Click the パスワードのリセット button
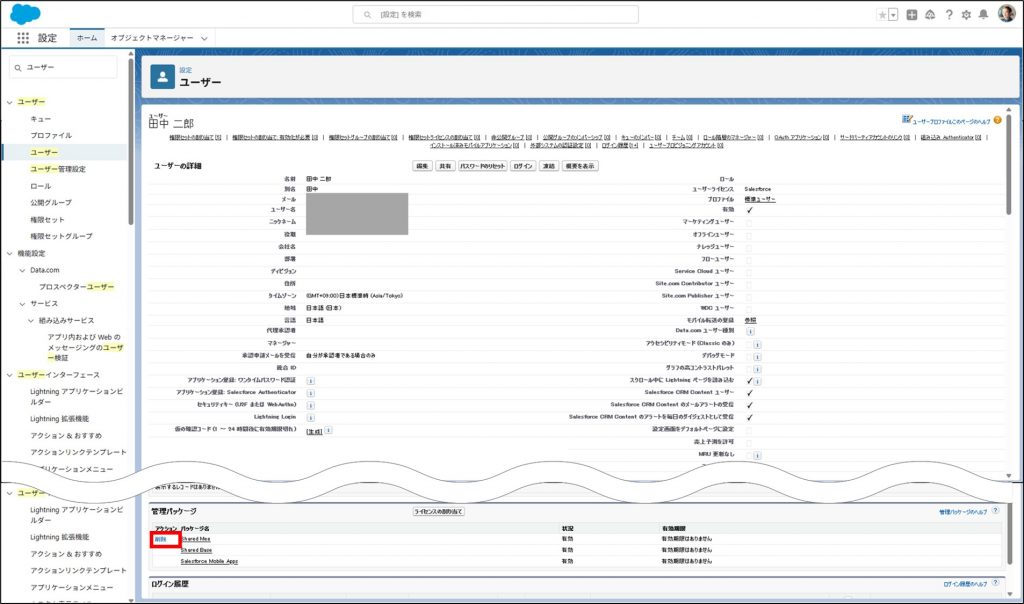1024x604 pixels. coord(482,166)
